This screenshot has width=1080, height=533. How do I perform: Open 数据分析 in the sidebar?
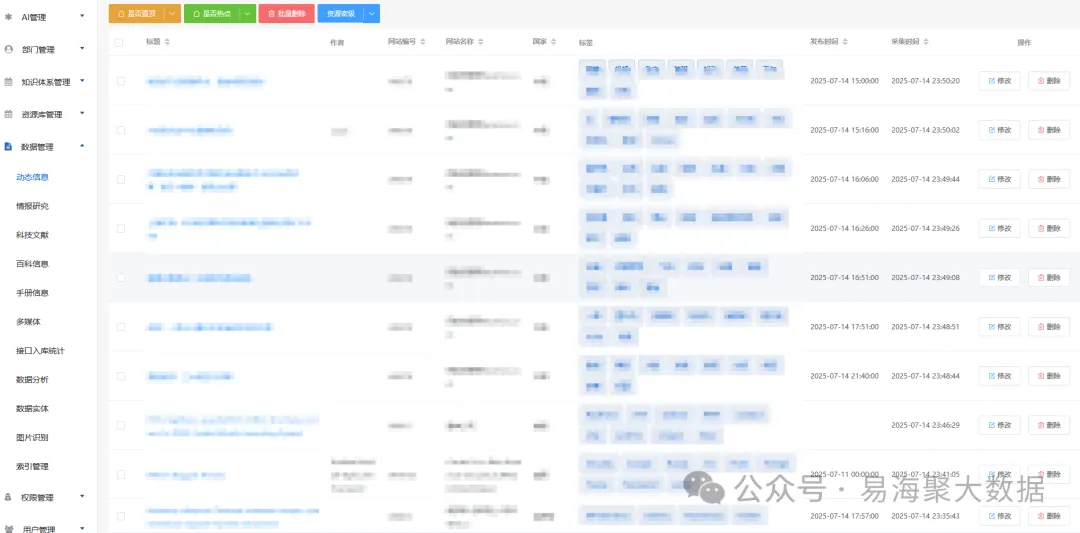[x=32, y=379]
